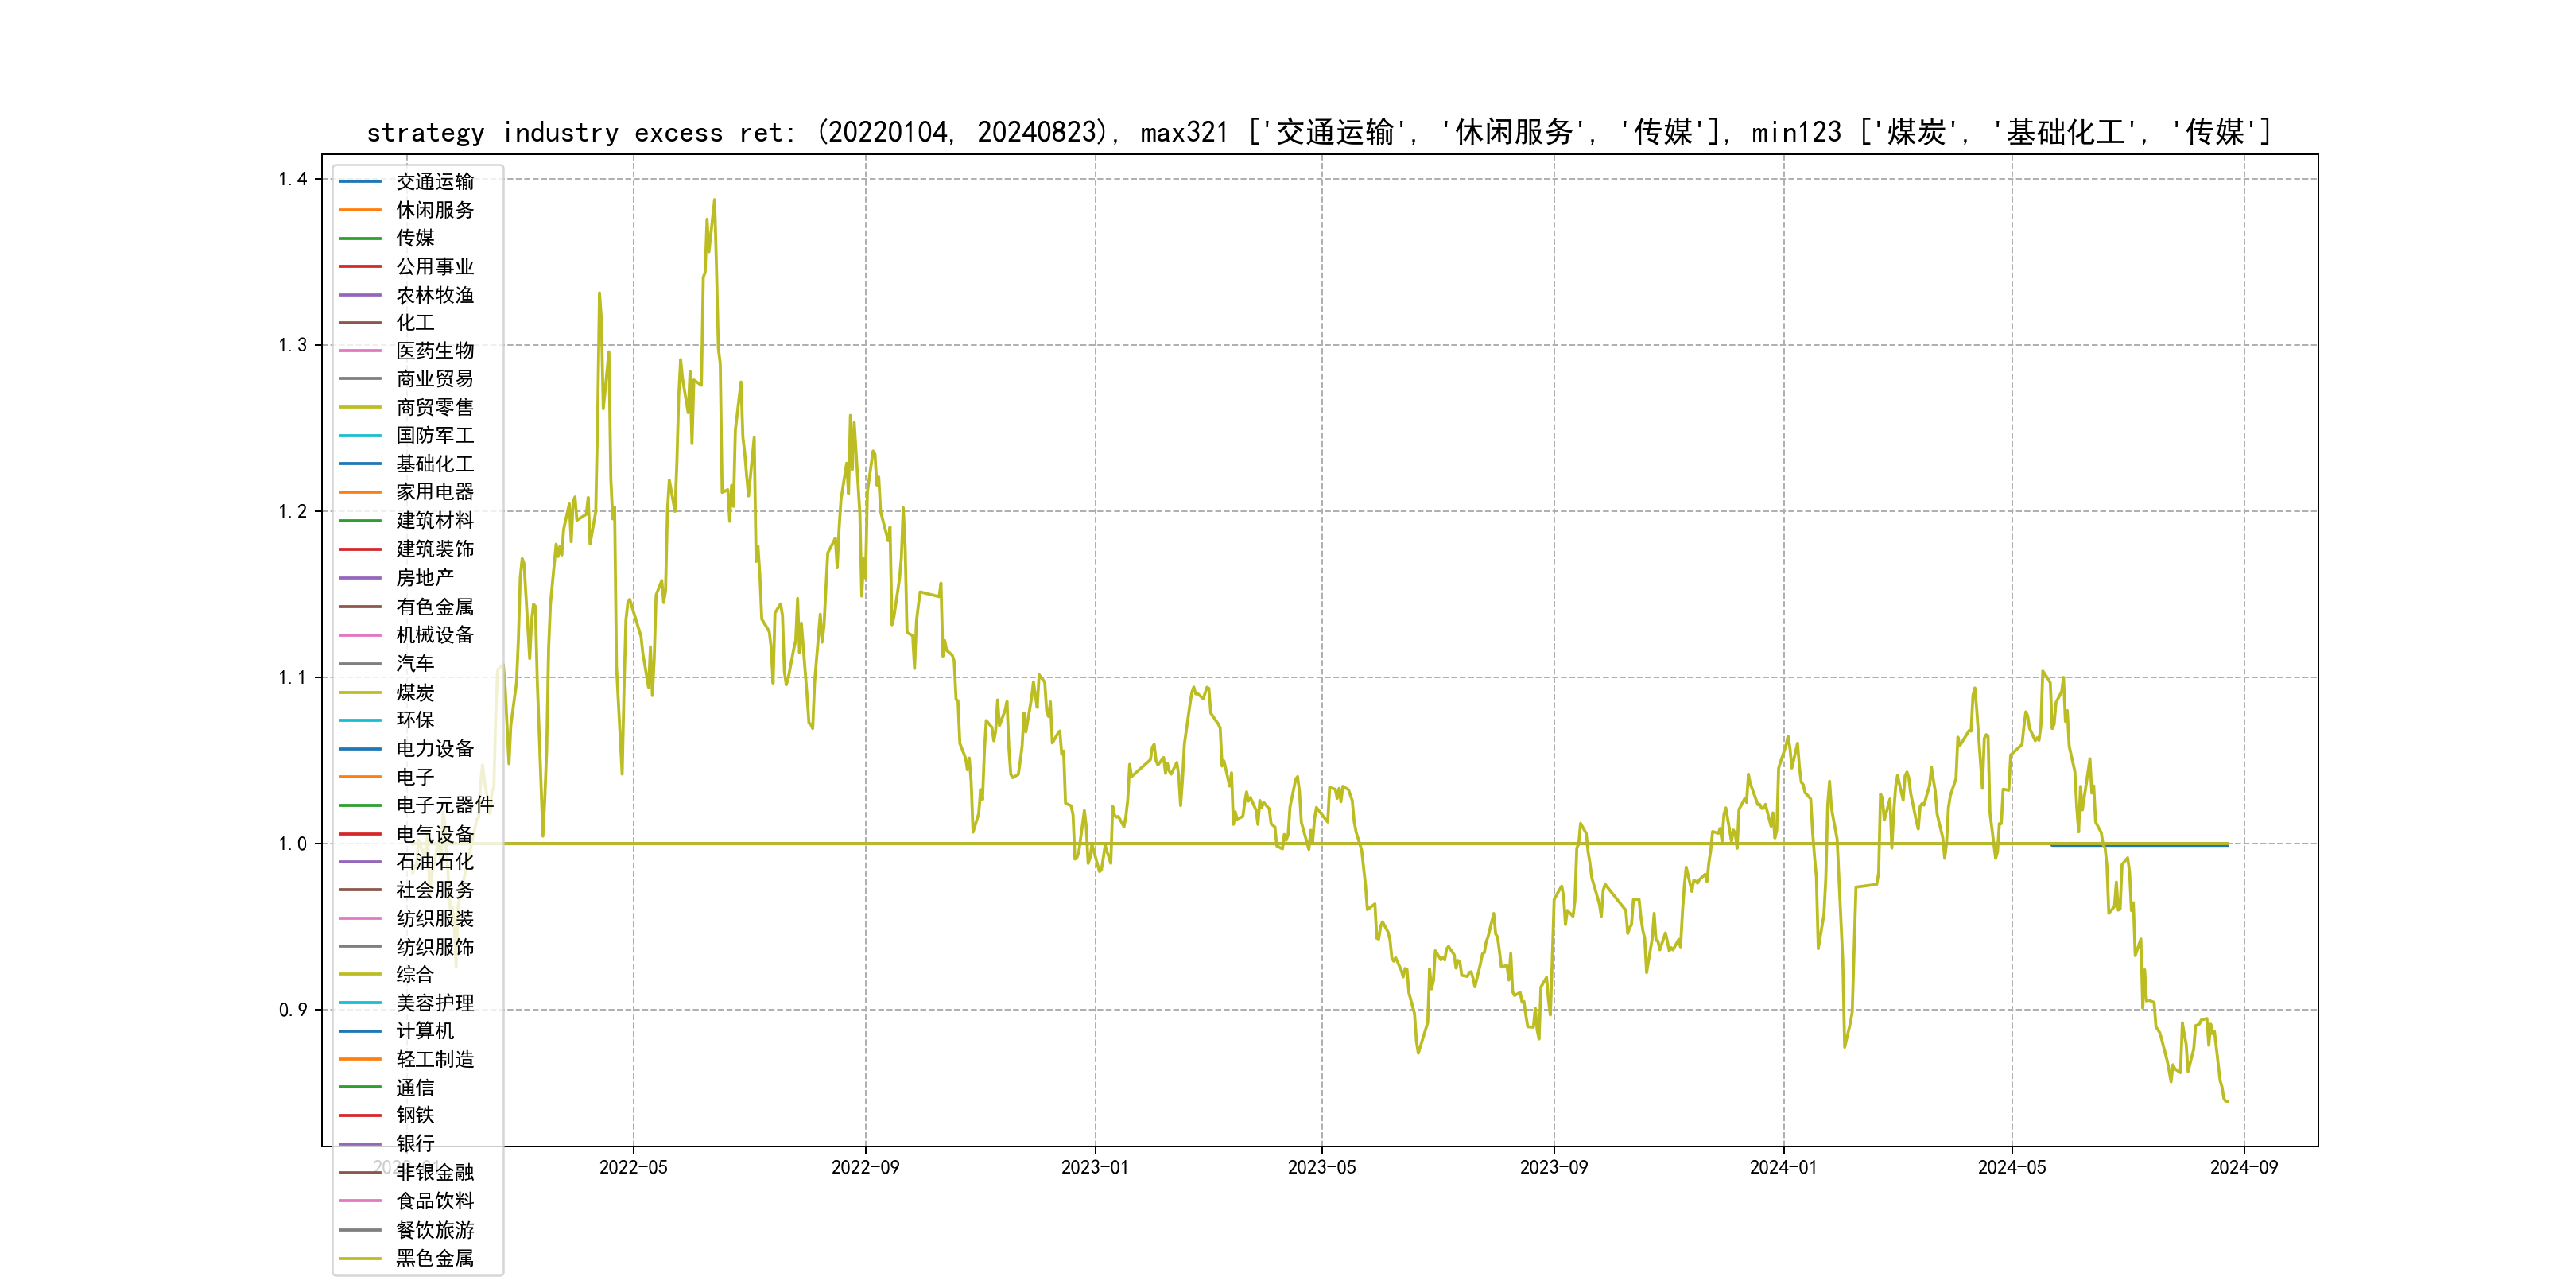Click the 1.4 y-axis tick label
Screen dimensions: 2576x1288
pyautogui.click(x=293, y=180)
